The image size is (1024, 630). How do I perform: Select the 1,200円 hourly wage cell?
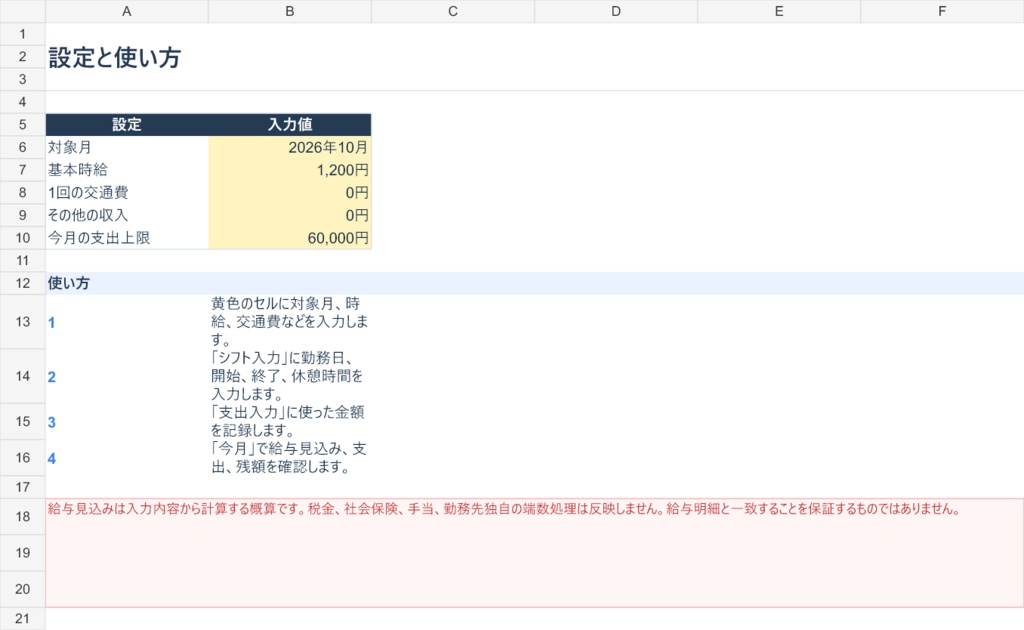click(x=290, y=170)
